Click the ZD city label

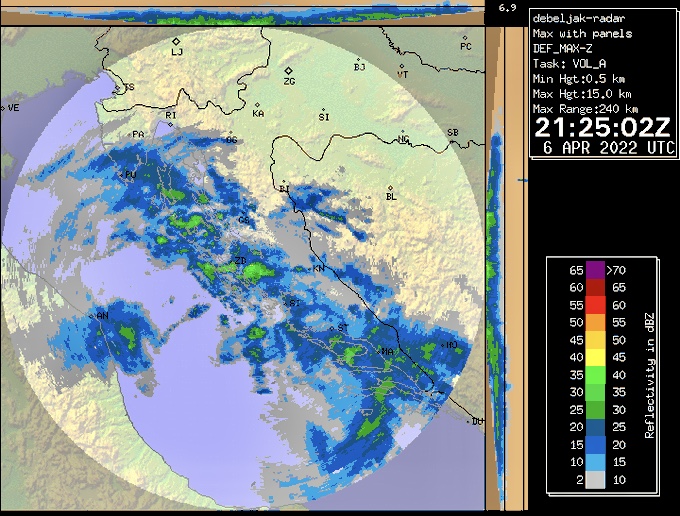point(240,261)
